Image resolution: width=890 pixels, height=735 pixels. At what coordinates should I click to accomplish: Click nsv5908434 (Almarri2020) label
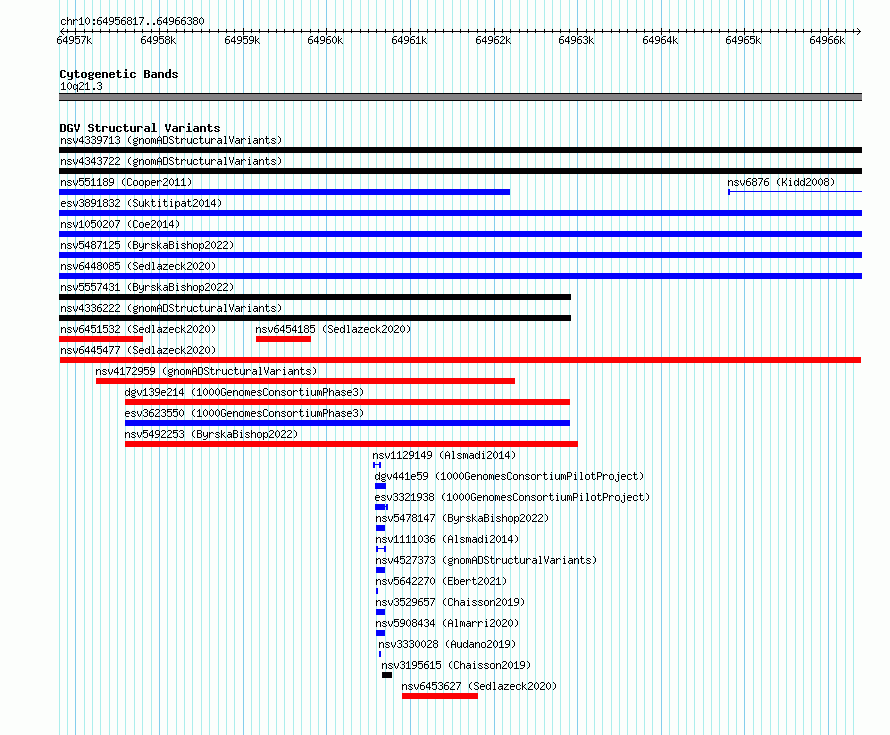coord(447,623)
